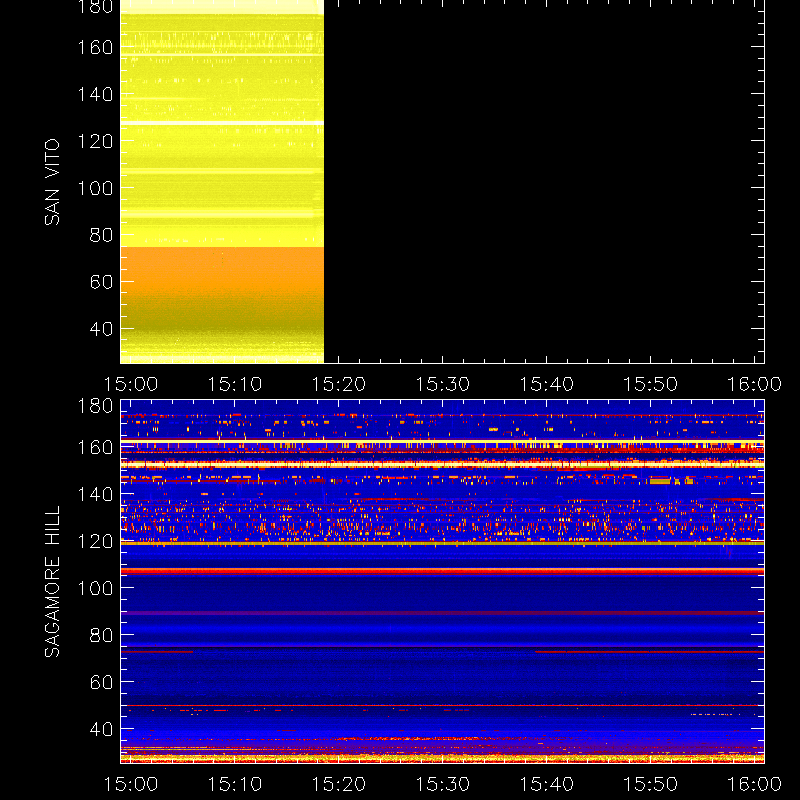Image resolution: width=800 pixels, height=800 pixels.
Task: Select the 140 tick label on San Vito axis
Action: point(95,94)
